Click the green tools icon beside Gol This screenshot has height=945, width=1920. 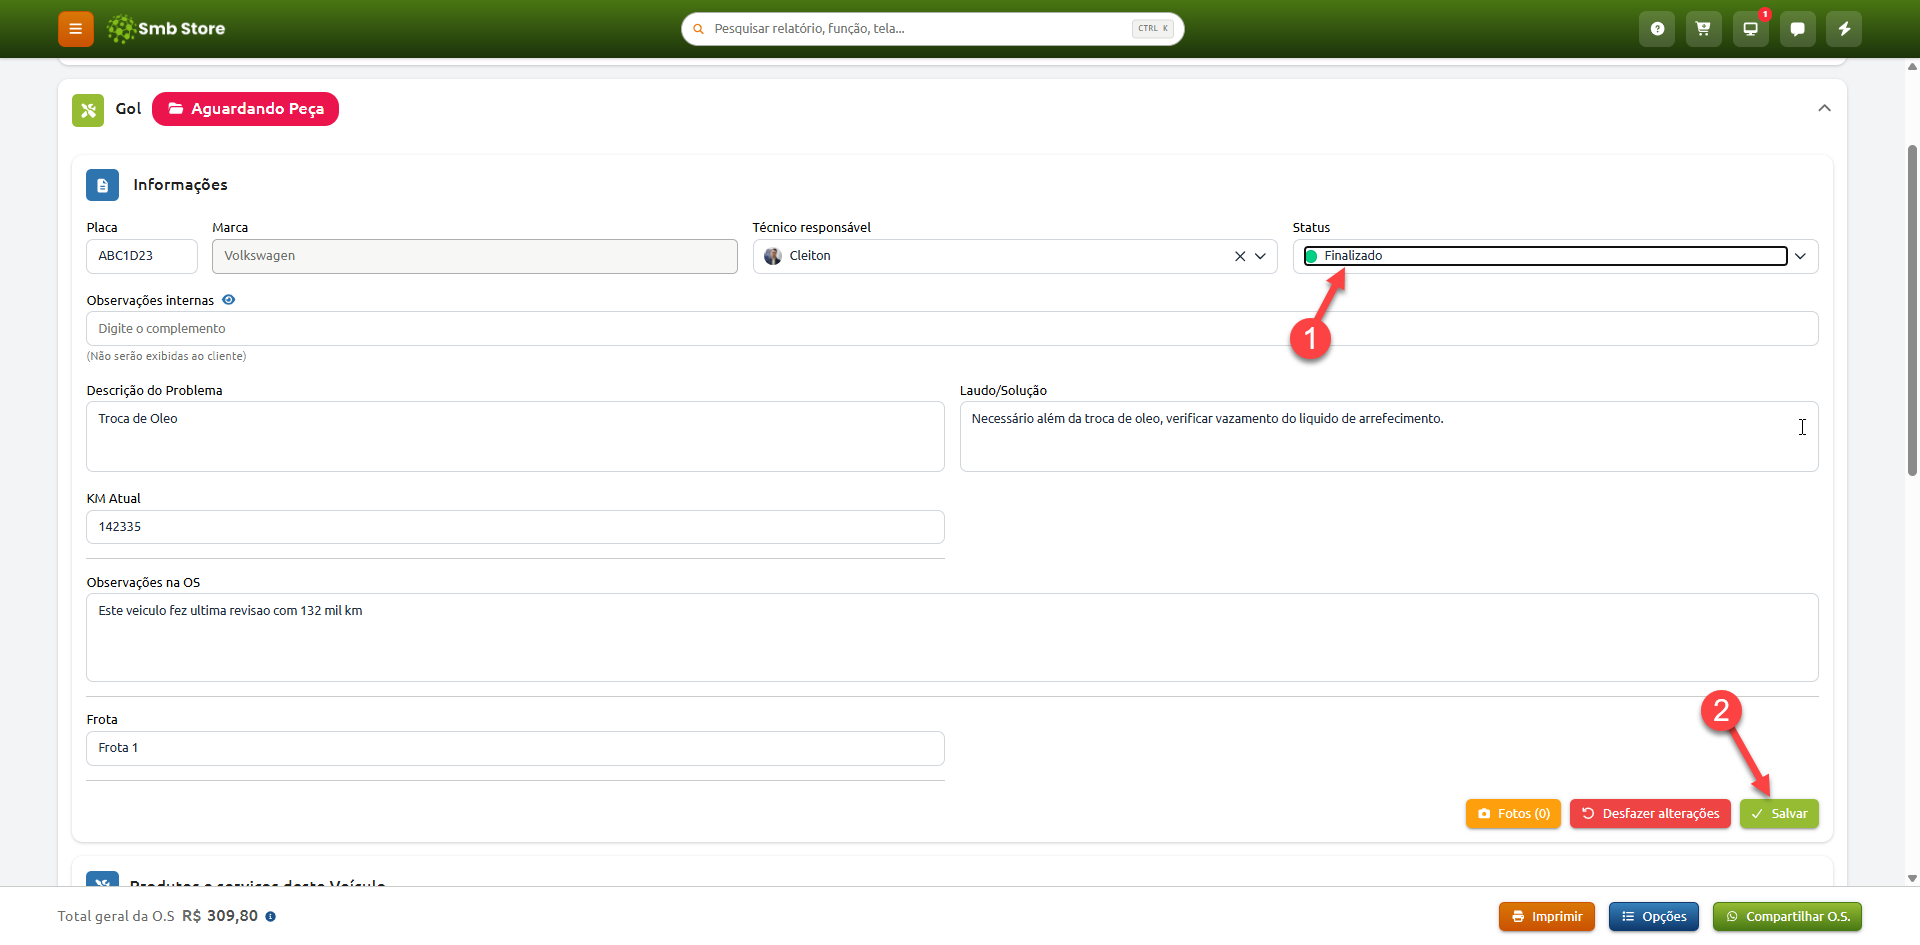click(x=88, y=110)
